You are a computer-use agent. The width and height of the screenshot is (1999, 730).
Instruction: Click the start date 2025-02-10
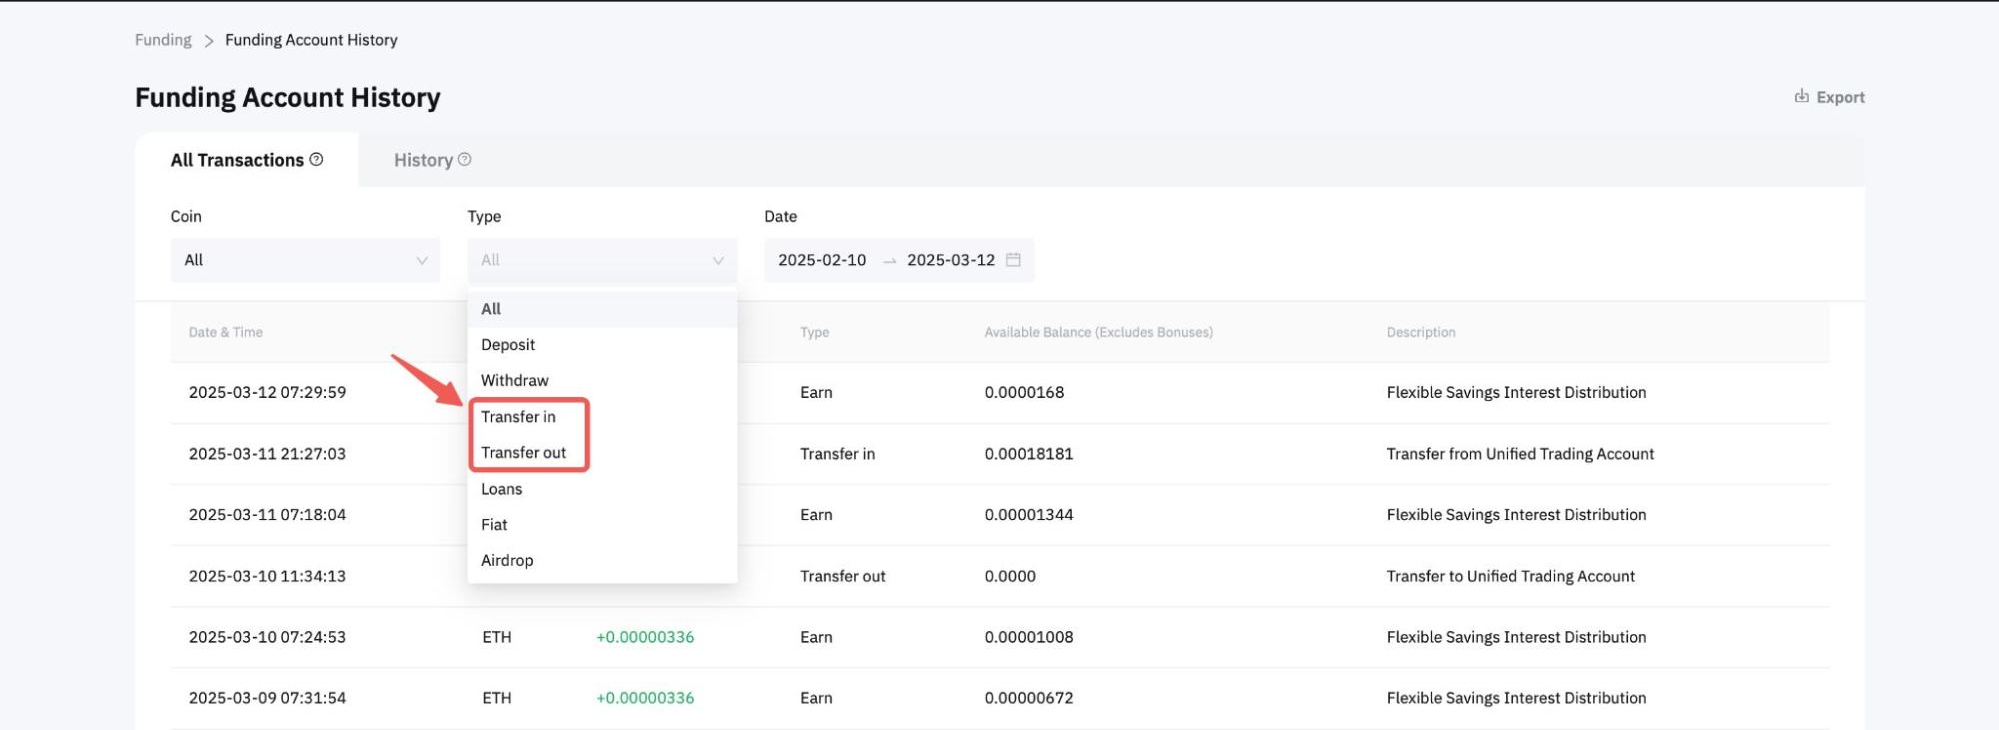[x=822, y=260]
